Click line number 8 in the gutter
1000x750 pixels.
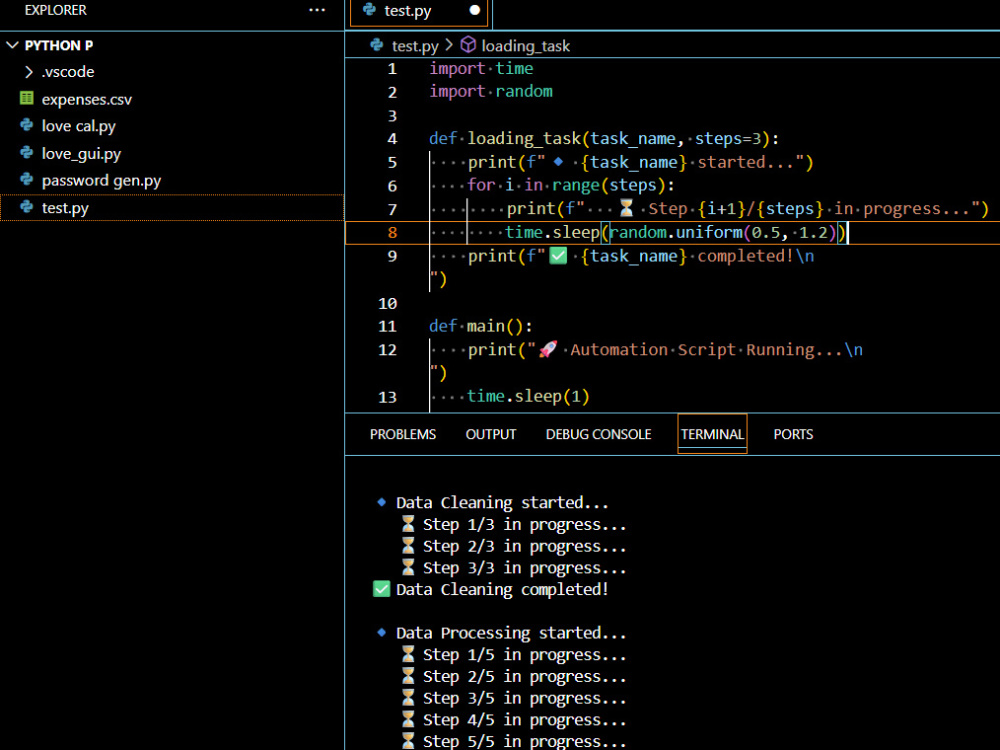click(392, 233)
